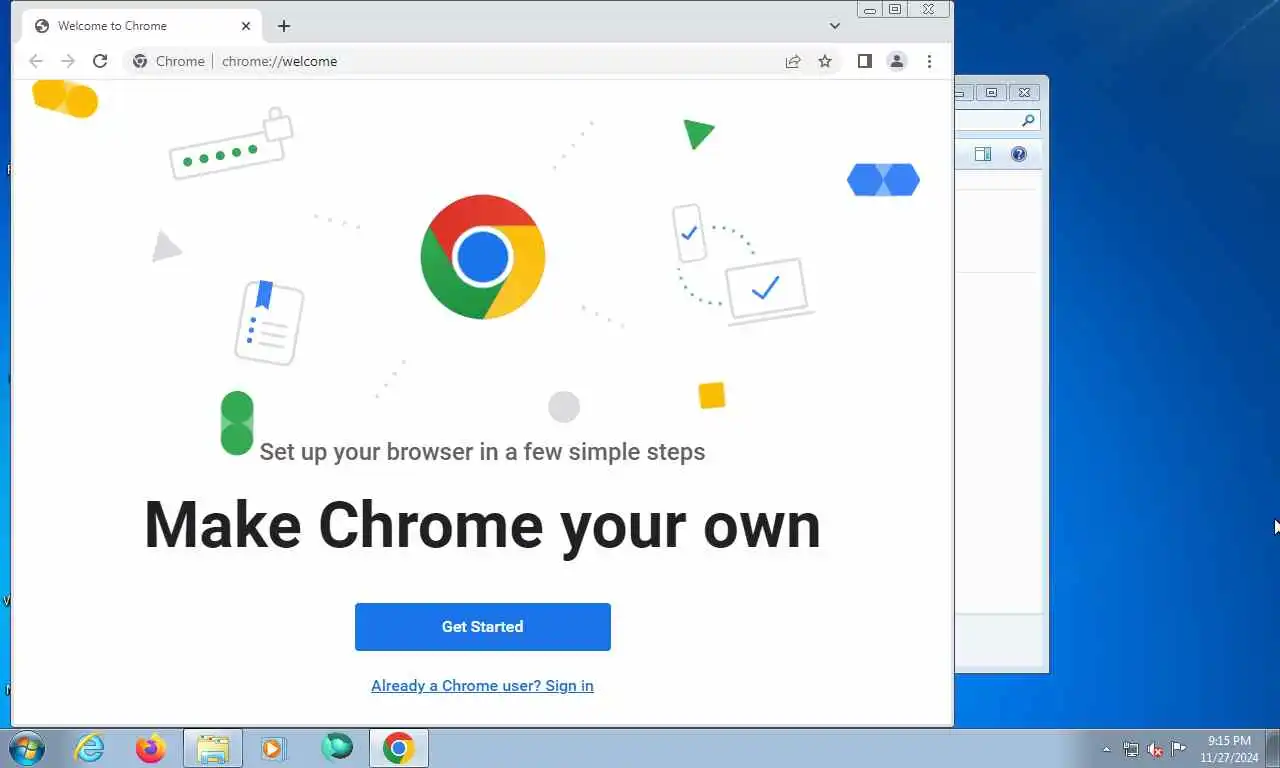Launch Firefox from the taskbar

tap(151, 748)
